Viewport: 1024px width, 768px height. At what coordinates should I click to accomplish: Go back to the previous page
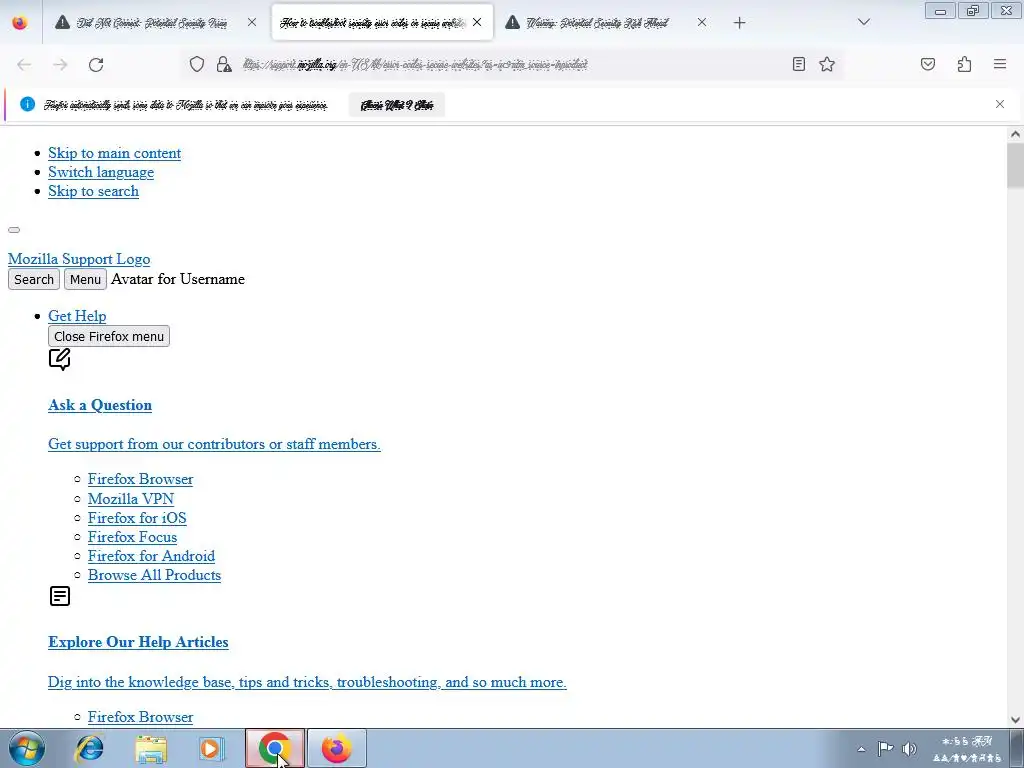pyautogui.click(x=24, y=65)
